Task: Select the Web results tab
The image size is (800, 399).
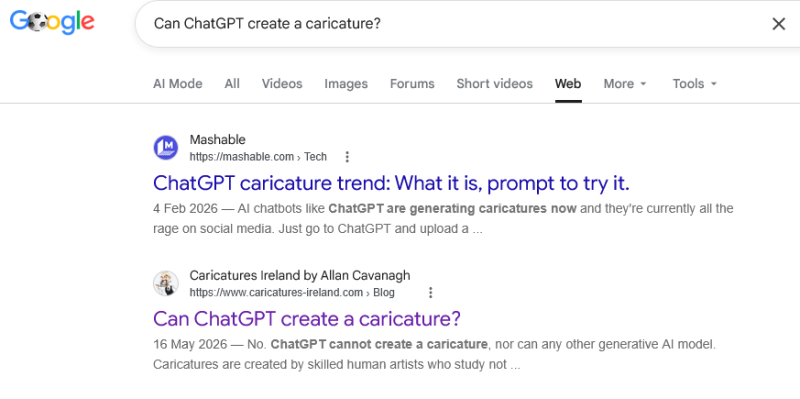Action: (568, 84)
